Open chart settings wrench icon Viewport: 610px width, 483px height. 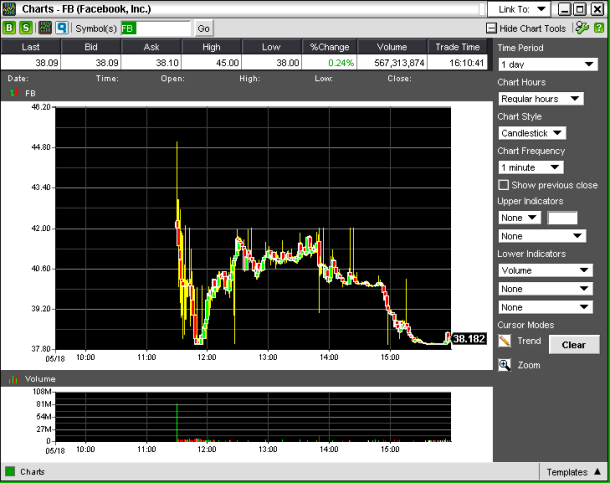(582, 28)
